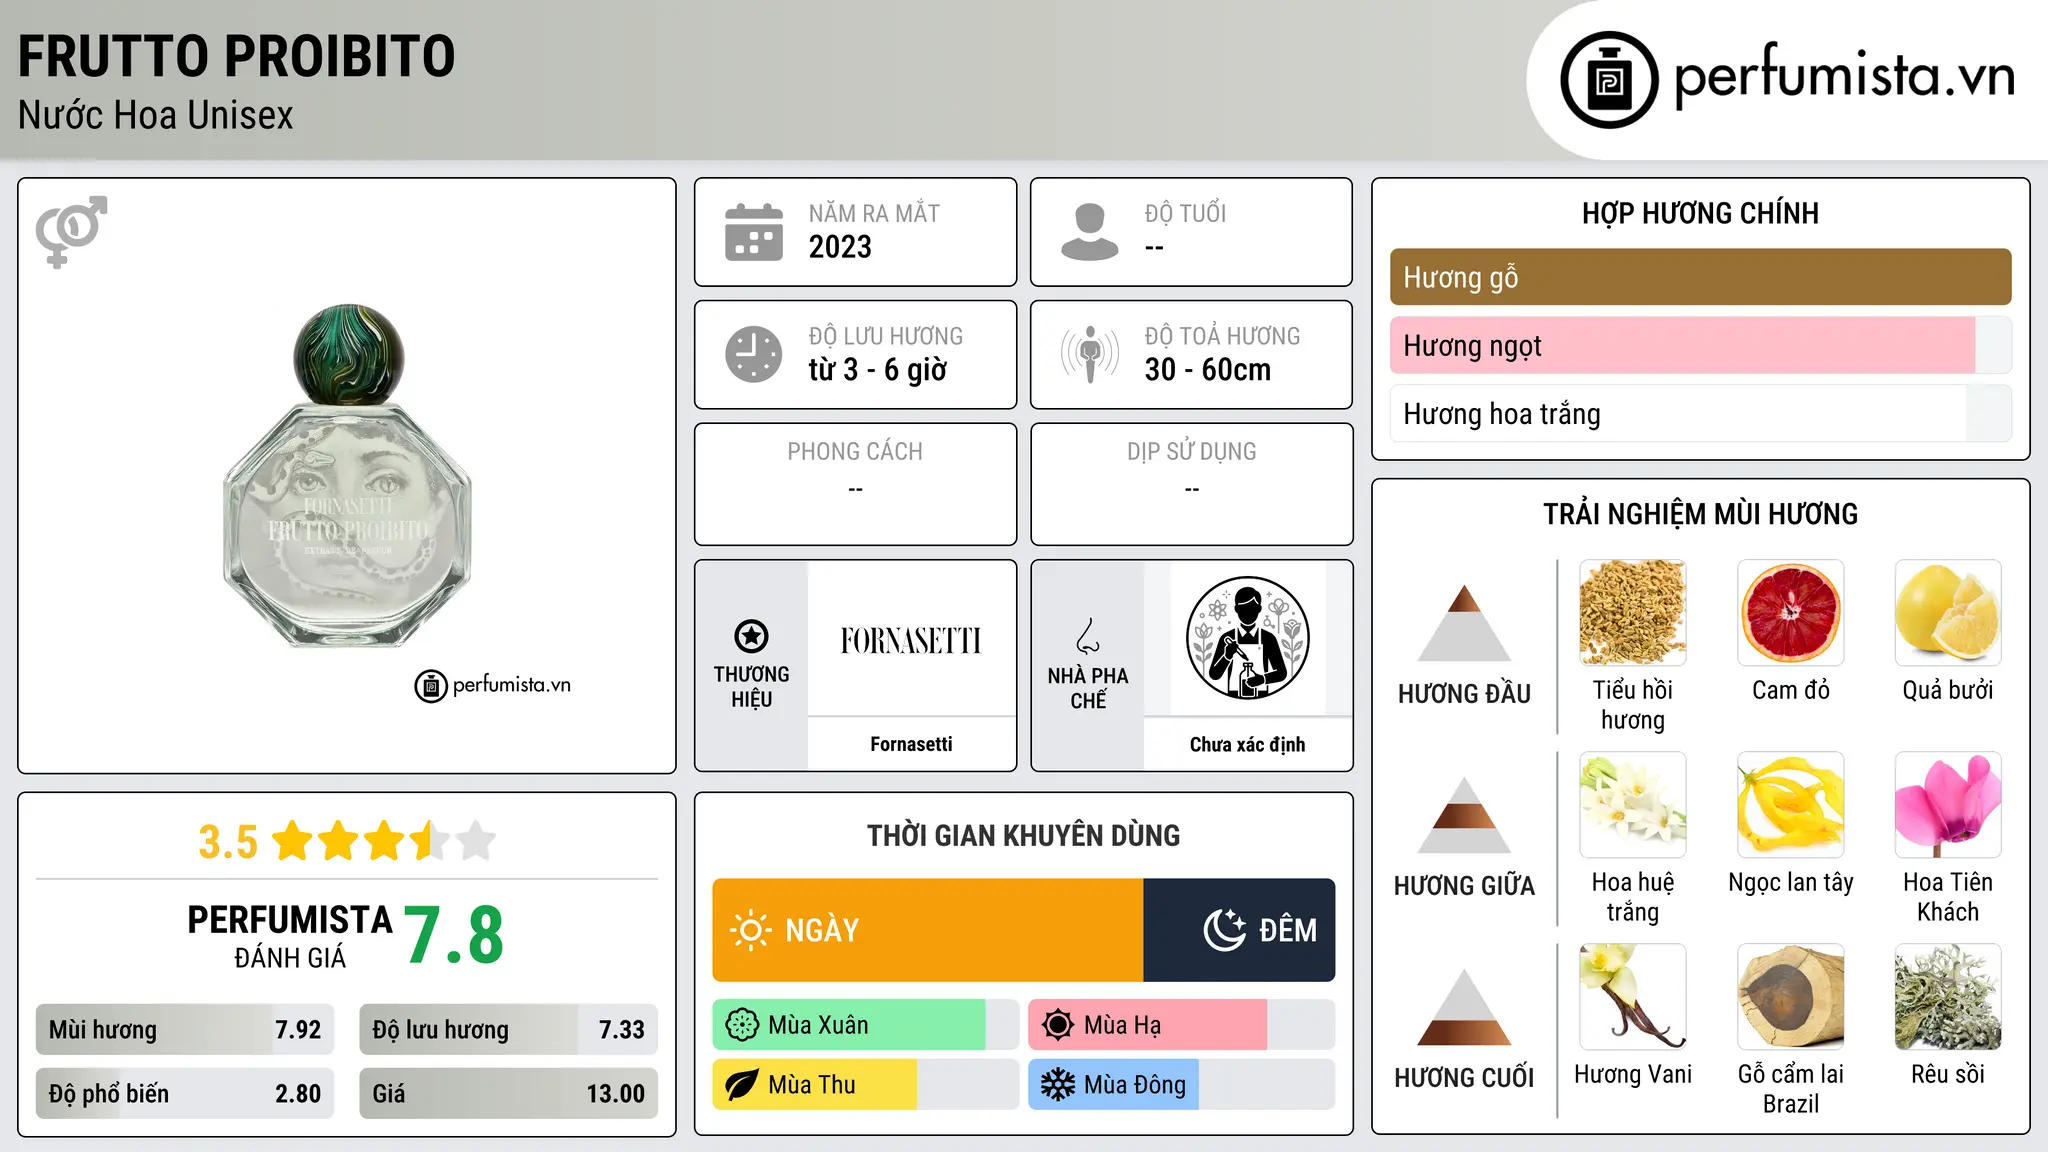Click the Hợp hương chính heading
The image size is (2048, 1152).
(1700, 213)
